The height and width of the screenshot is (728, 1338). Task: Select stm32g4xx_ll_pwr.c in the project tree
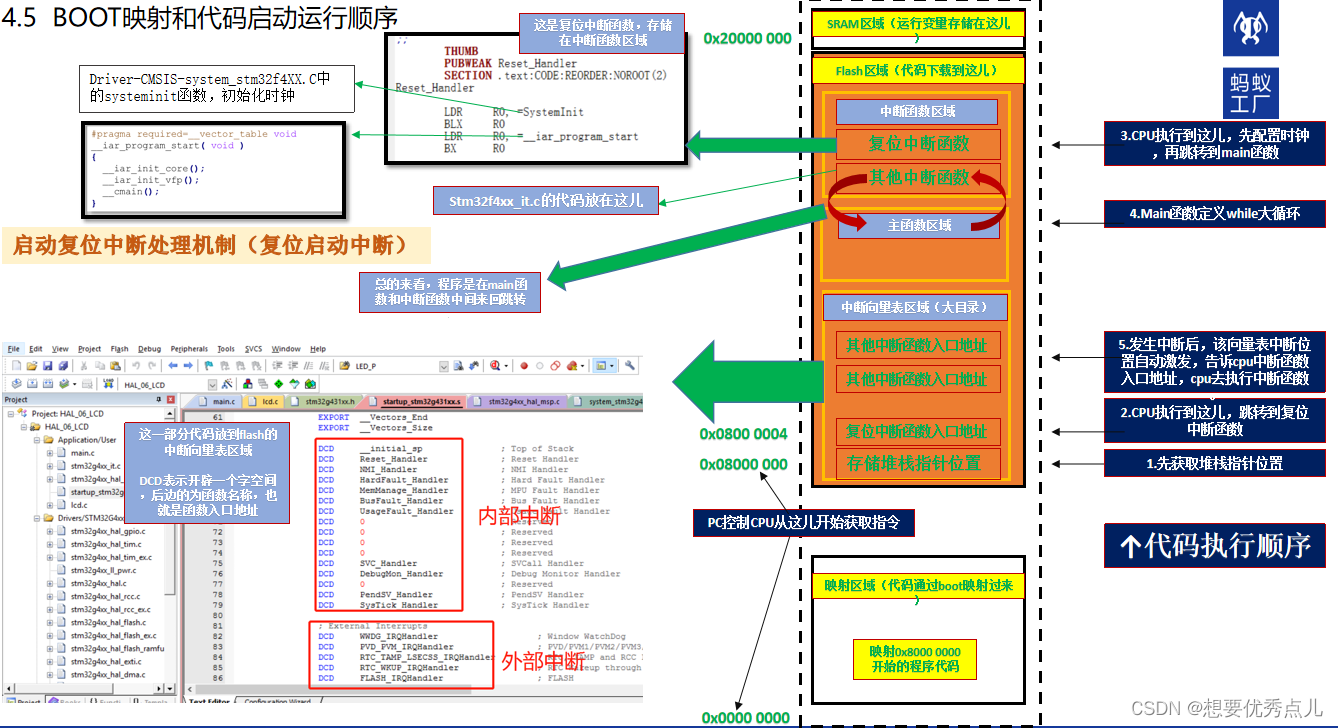coord(104,570)
